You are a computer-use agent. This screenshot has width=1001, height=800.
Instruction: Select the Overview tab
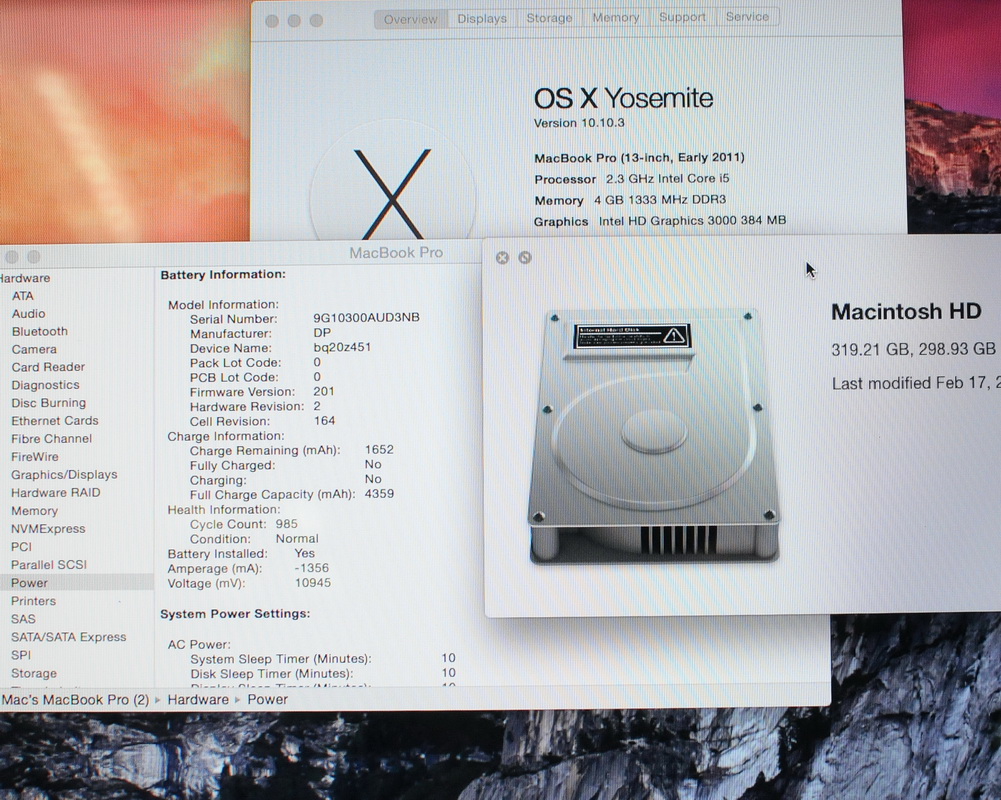[410, 19]
